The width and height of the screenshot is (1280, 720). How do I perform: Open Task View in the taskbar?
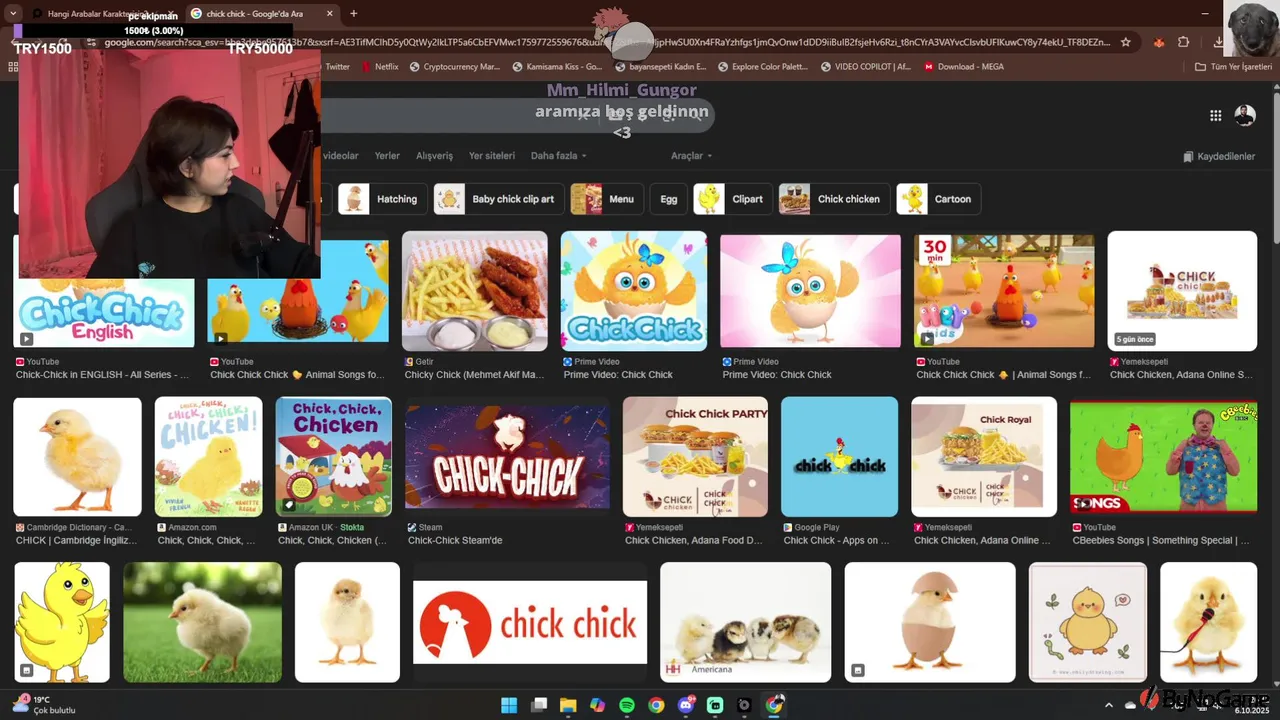[x=539, y=705]
